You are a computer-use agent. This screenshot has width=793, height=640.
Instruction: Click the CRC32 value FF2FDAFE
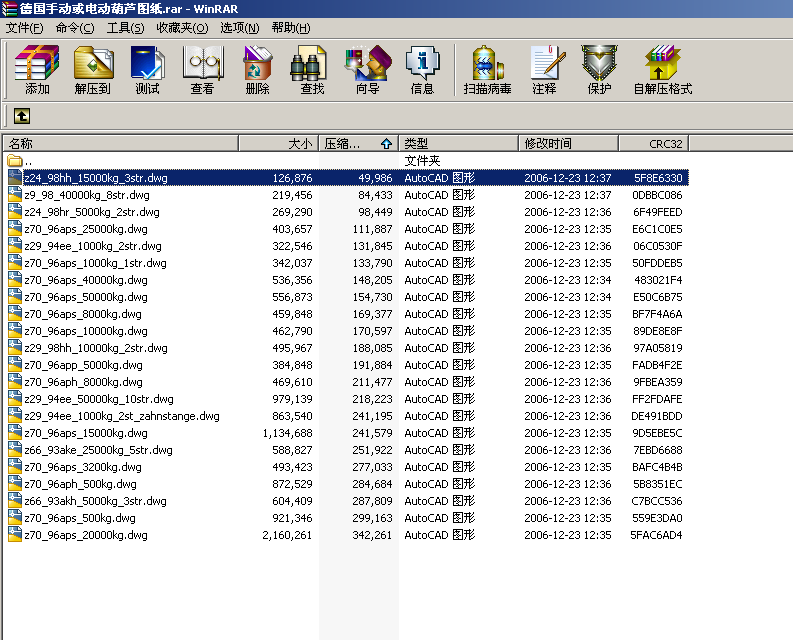click(x=657, y=399)
